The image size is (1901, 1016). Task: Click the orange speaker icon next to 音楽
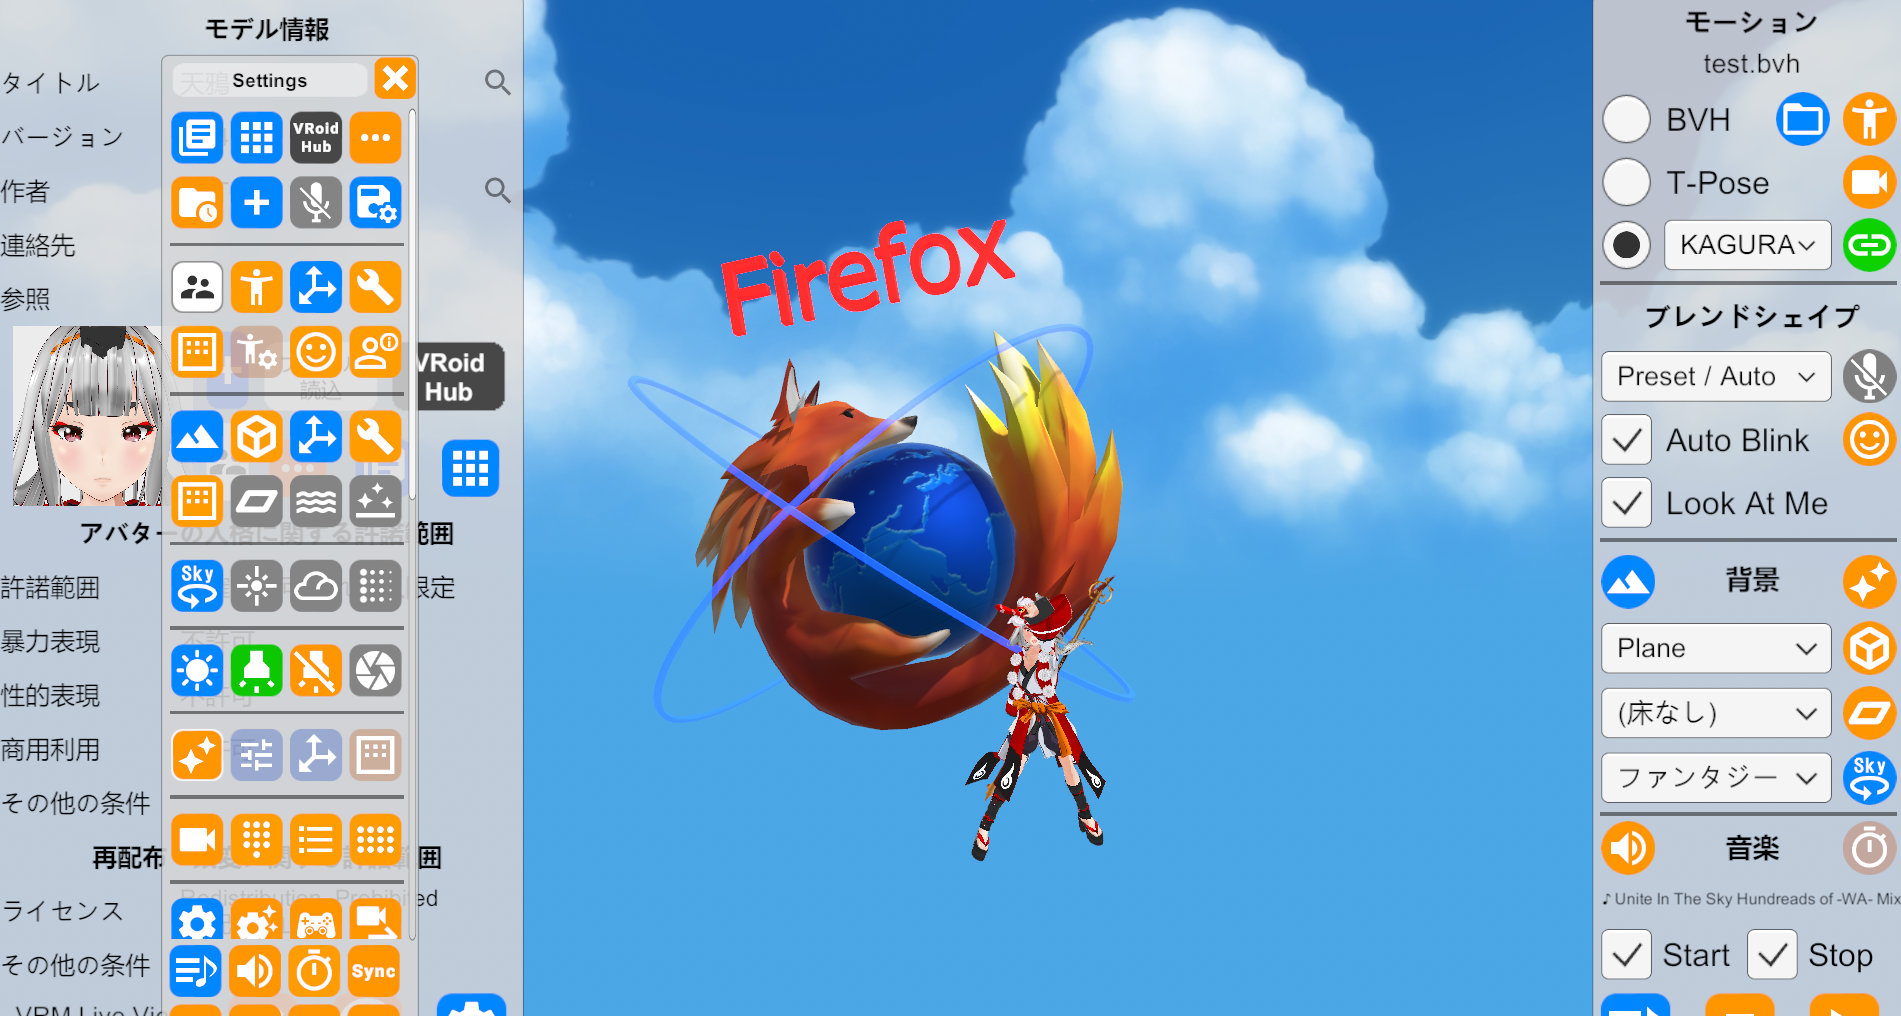[x=1628, y=848]
